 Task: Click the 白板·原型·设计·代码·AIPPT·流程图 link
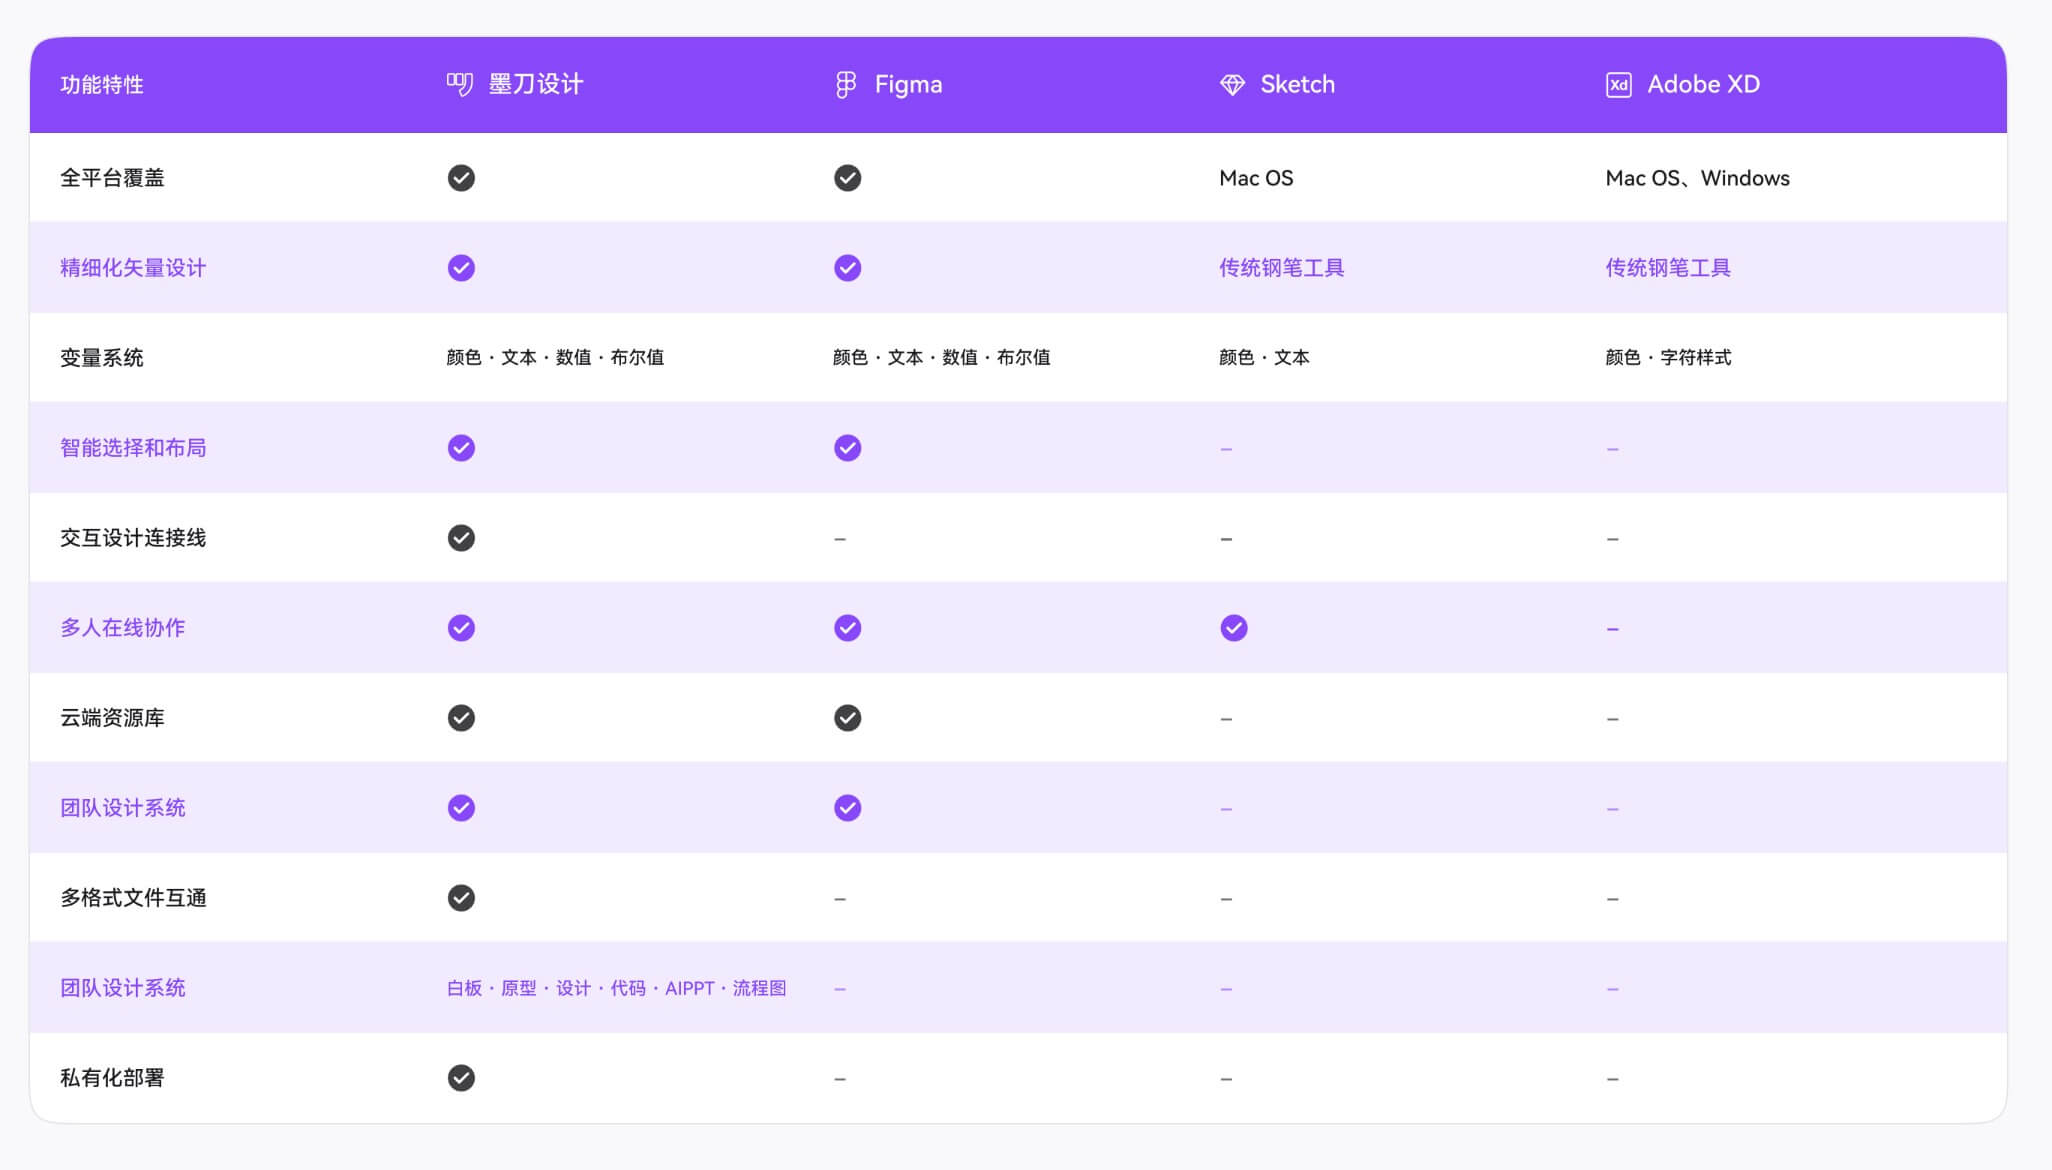click(617, 988)
